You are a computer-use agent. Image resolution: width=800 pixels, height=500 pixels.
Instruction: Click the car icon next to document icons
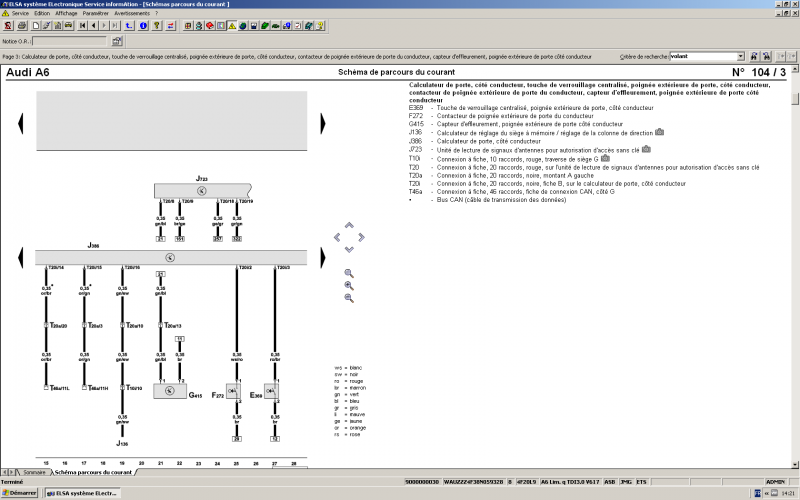pyautogui.click(x=68, y=26)
